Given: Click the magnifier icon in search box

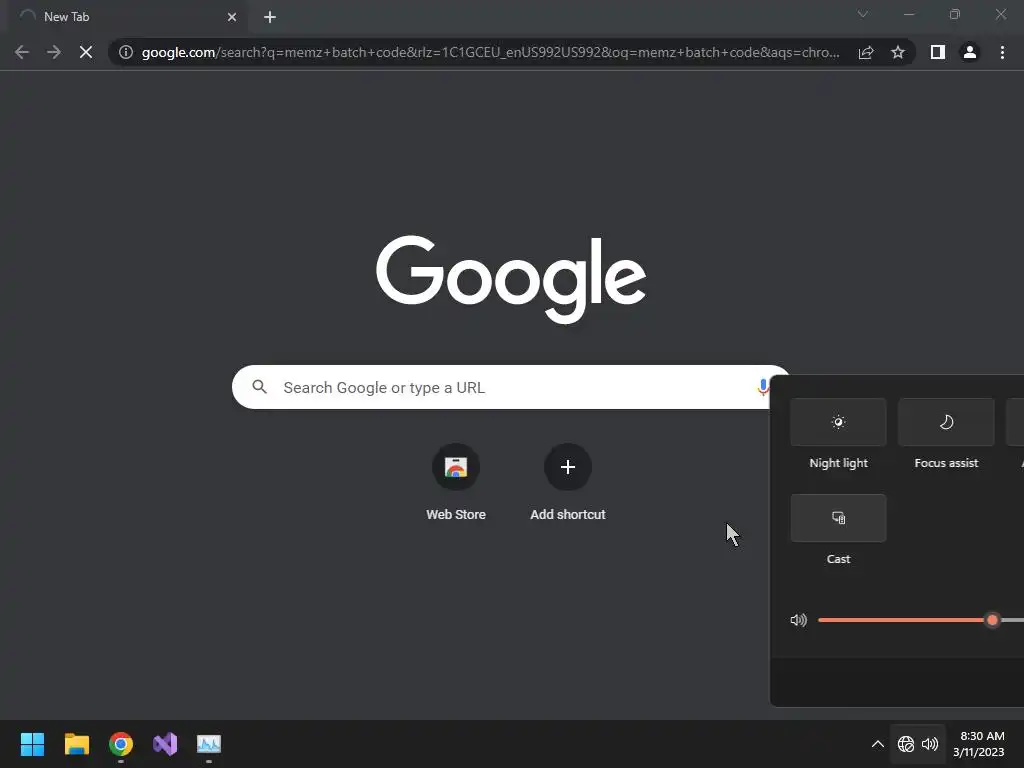Looking at the screenshot, I should pos(259,387).
